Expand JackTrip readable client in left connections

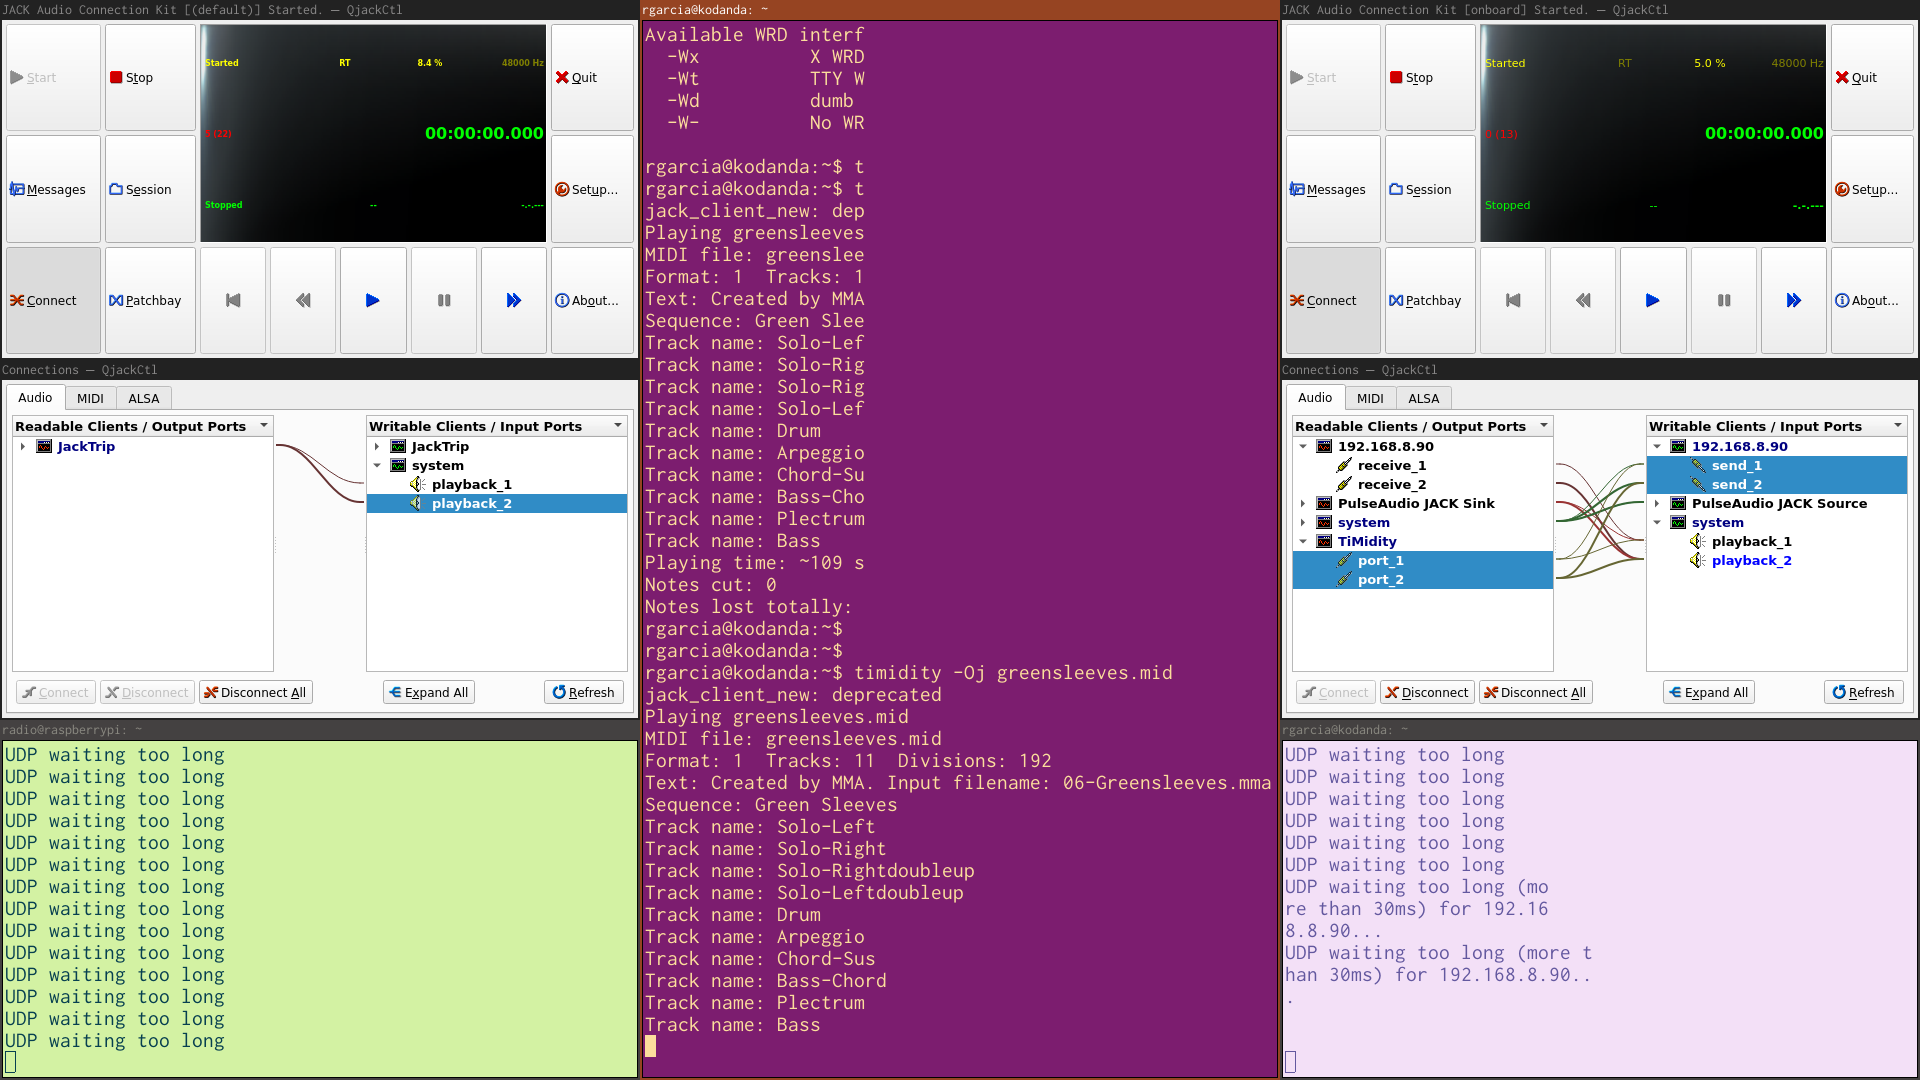tap(22, 447)
